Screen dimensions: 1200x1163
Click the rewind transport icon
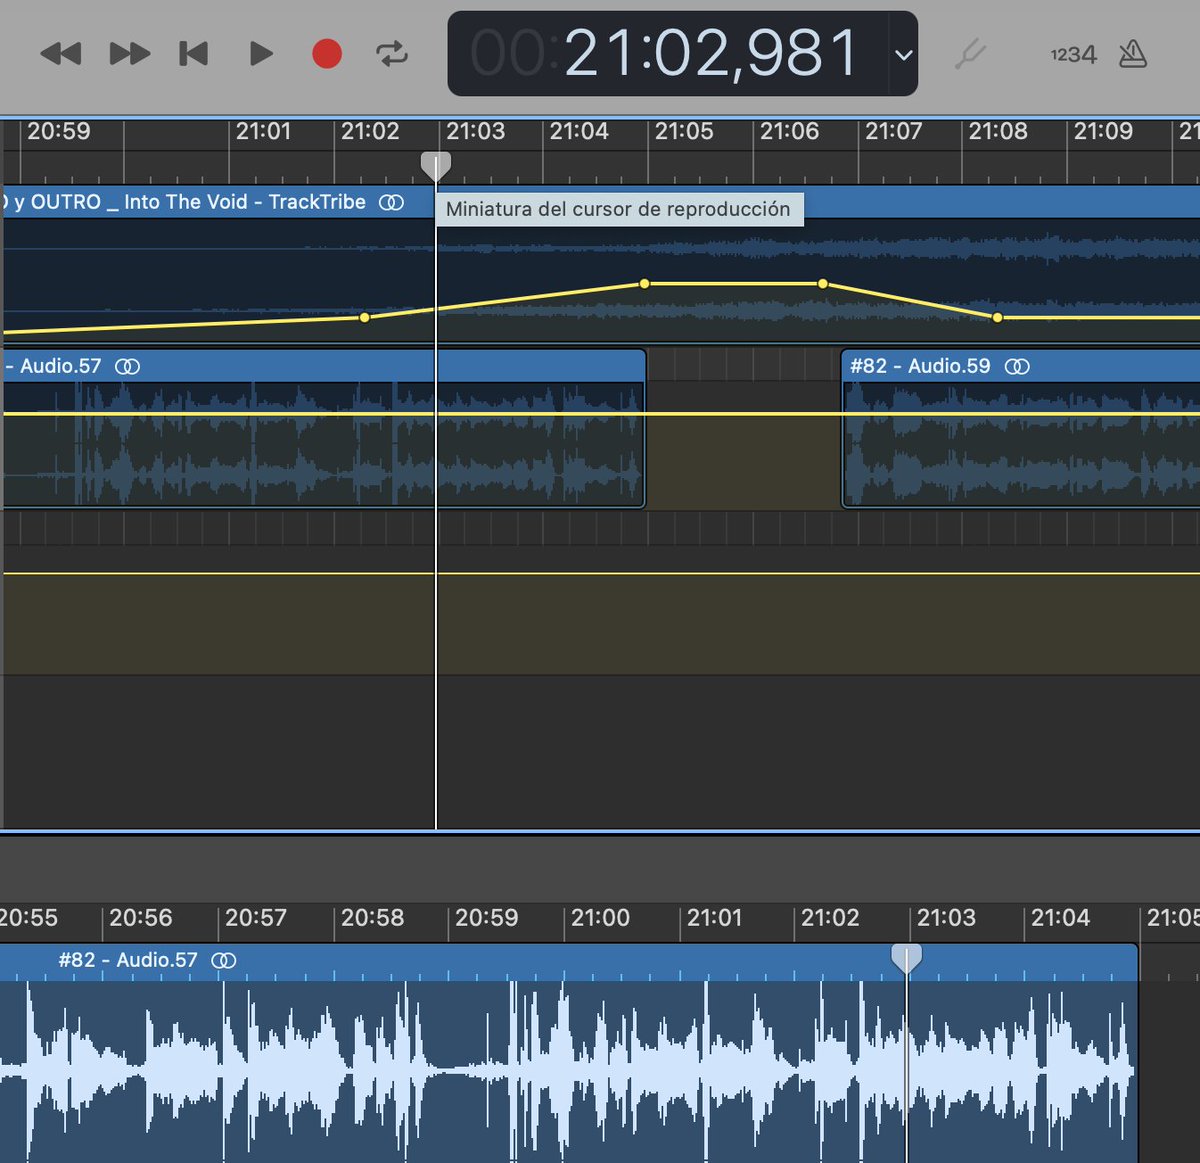[x=63, y=55]
